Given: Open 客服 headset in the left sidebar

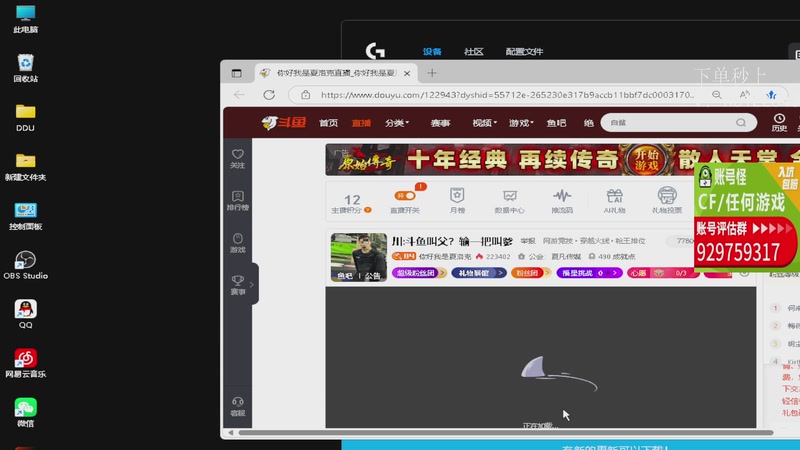Looking at the screenshot, I should click(x=238, y=407).
